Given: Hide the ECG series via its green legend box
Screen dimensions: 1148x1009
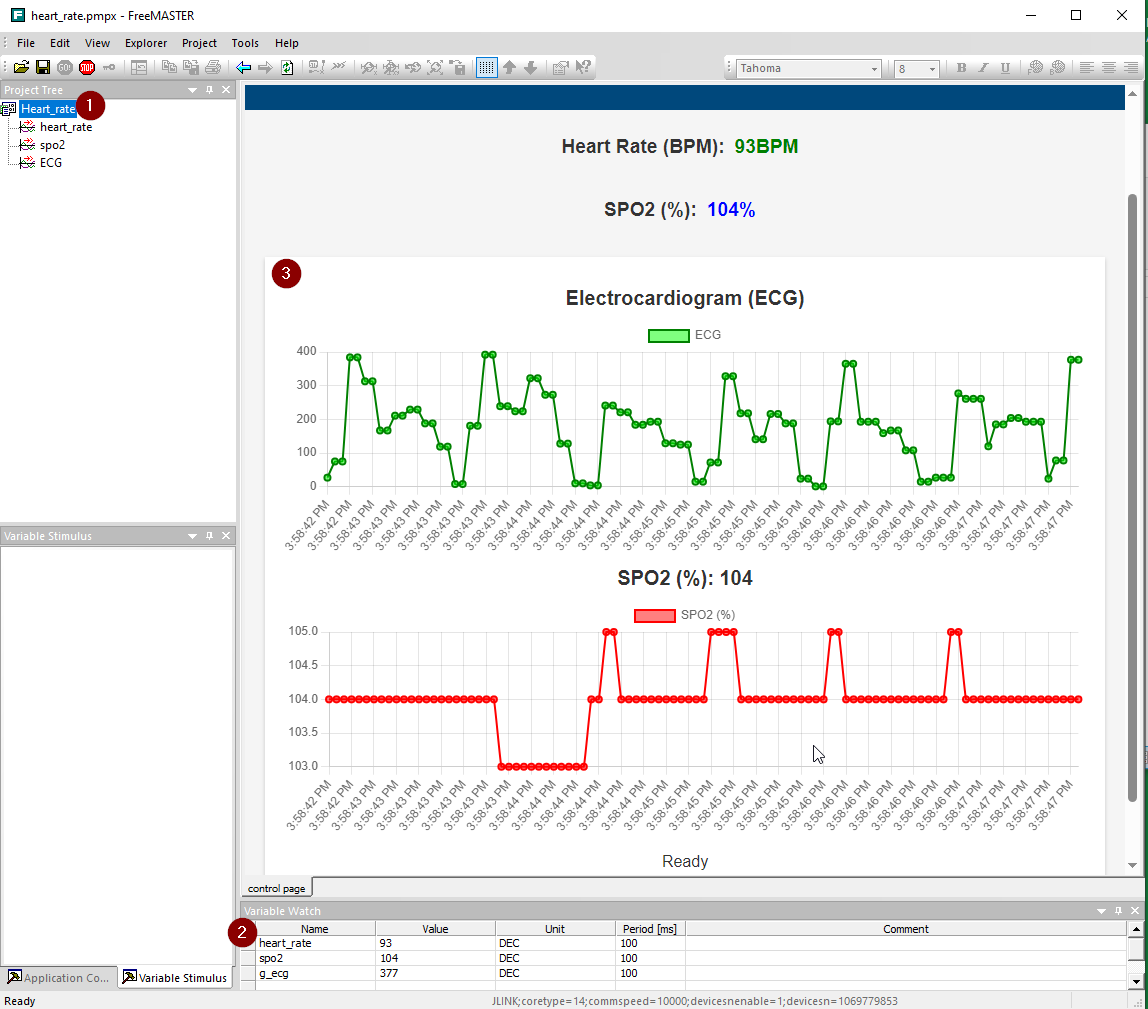Looking at the screenshot, I should coord(668,335).
